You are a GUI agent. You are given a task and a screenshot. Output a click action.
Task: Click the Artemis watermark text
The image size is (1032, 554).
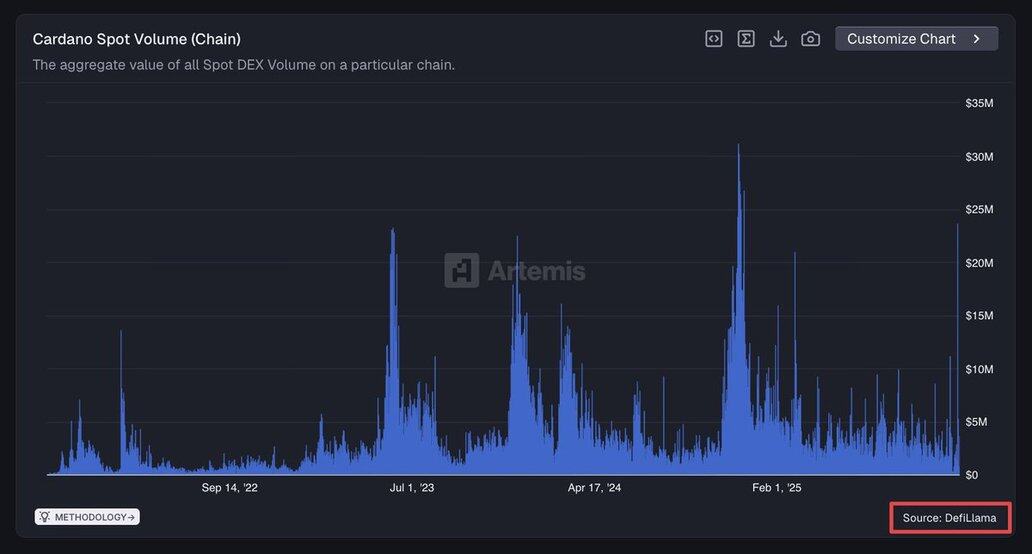pos(536,270)
